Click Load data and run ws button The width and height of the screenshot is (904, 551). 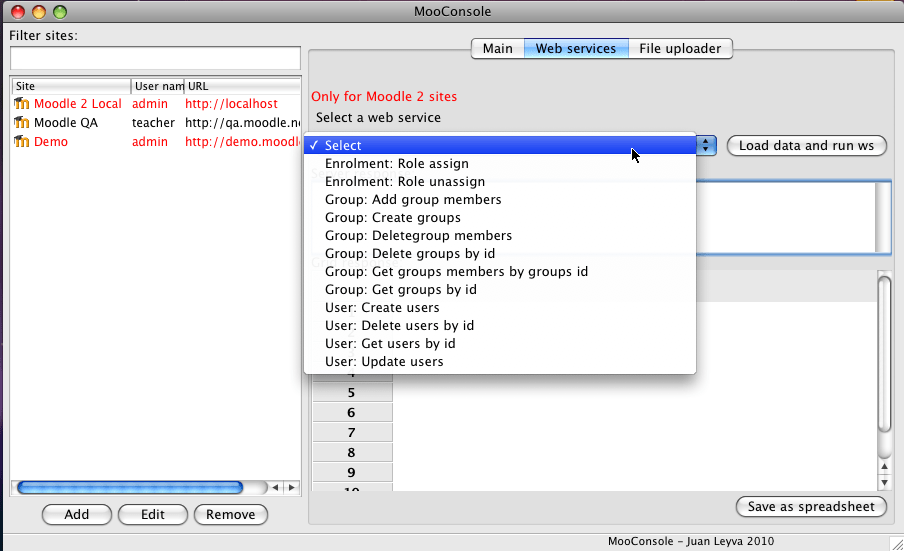807,145
